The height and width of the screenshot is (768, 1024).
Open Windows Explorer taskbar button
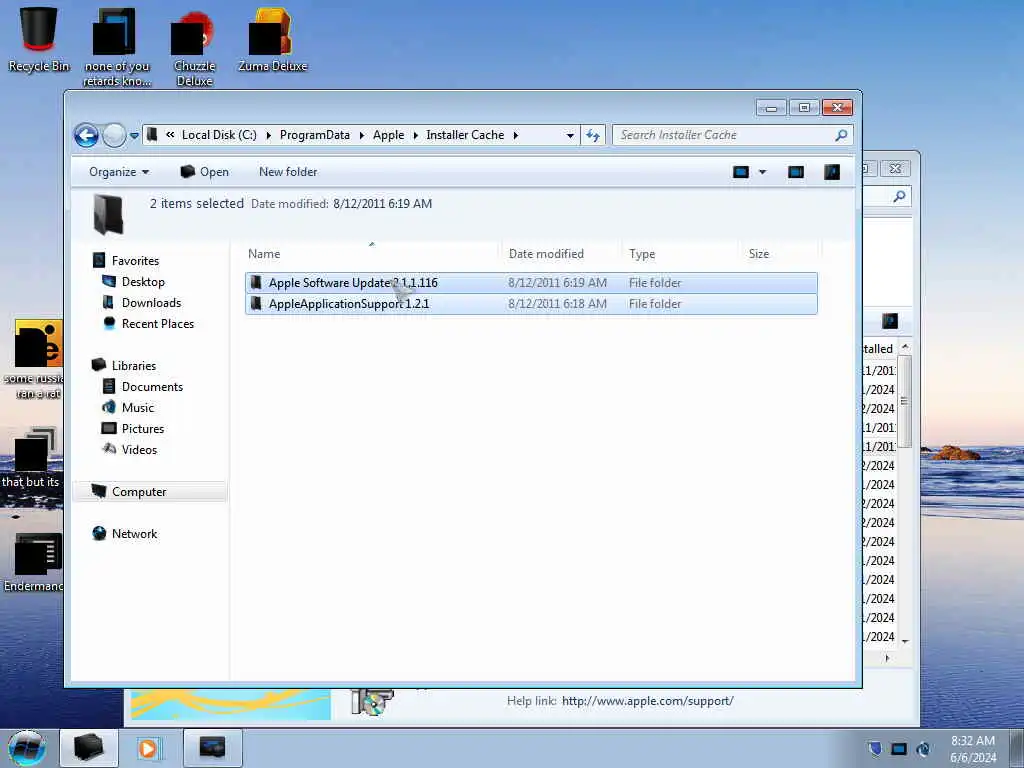point(89,748)
